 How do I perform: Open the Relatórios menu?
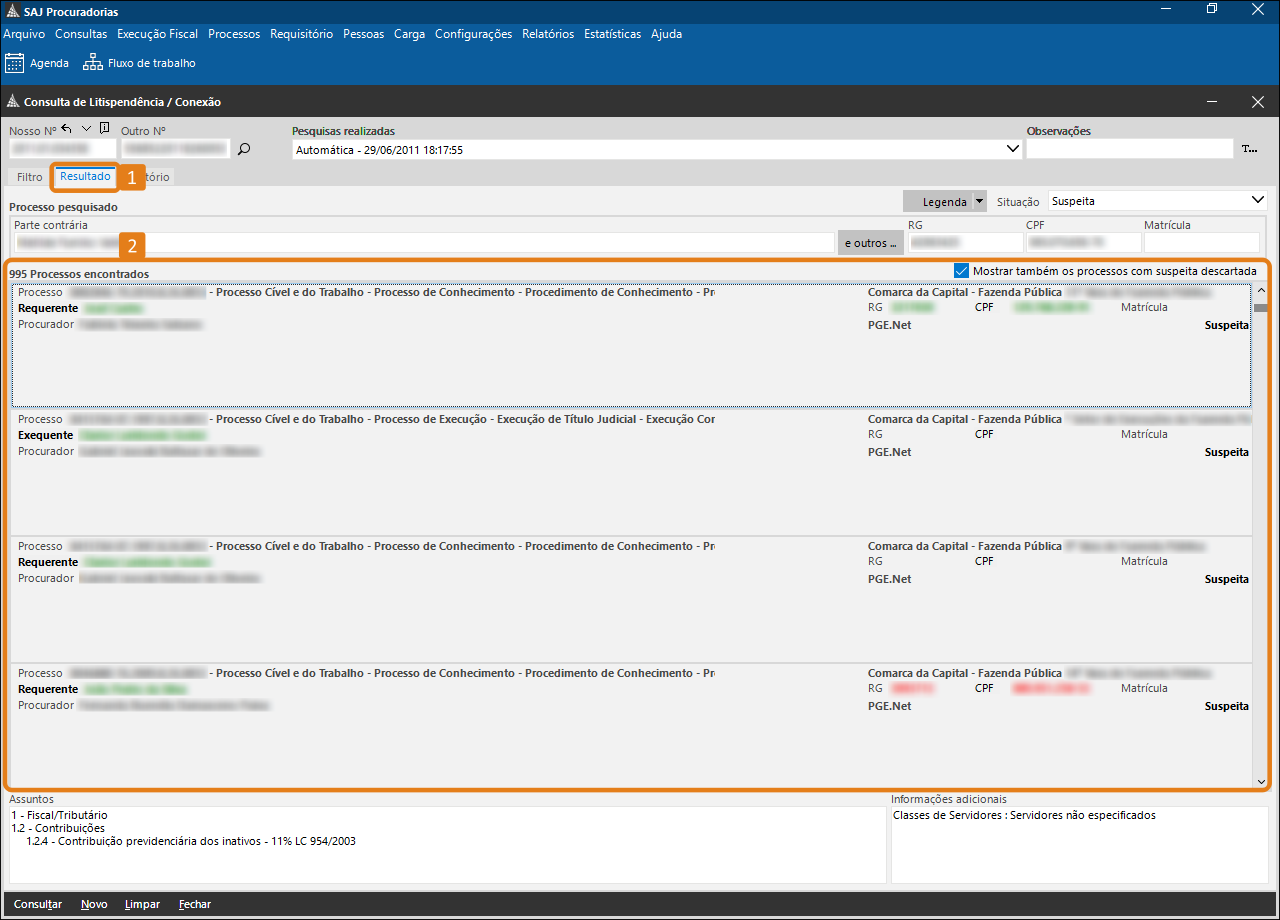[548, 34]
